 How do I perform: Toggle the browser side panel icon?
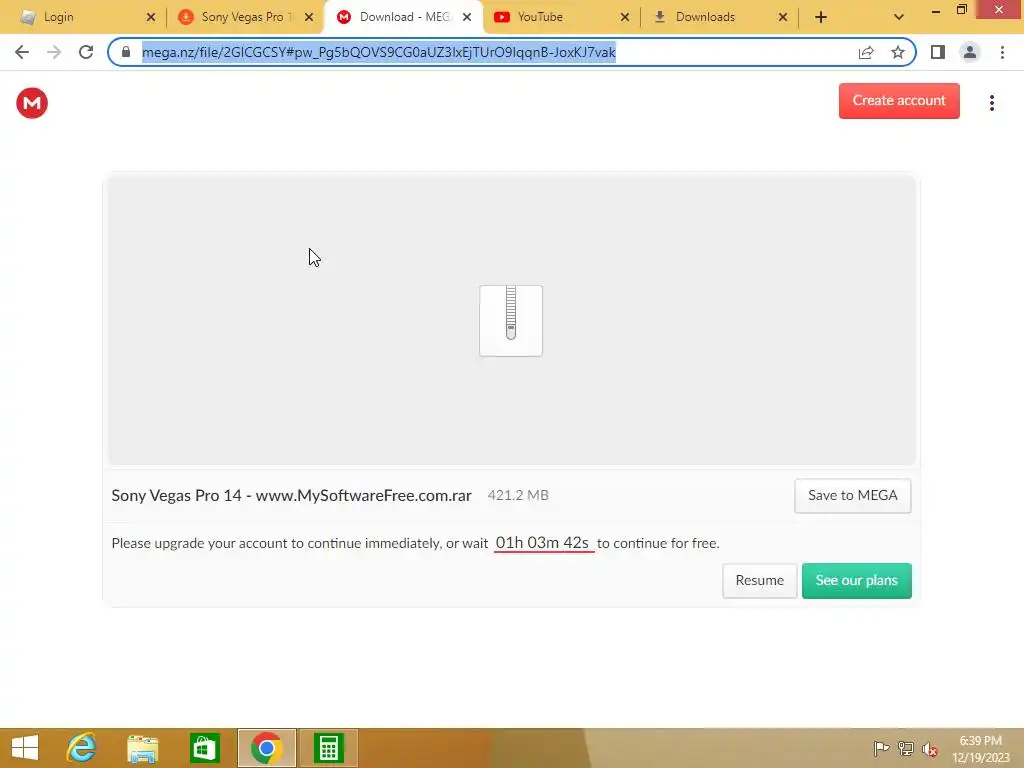[x=938, y=52]
